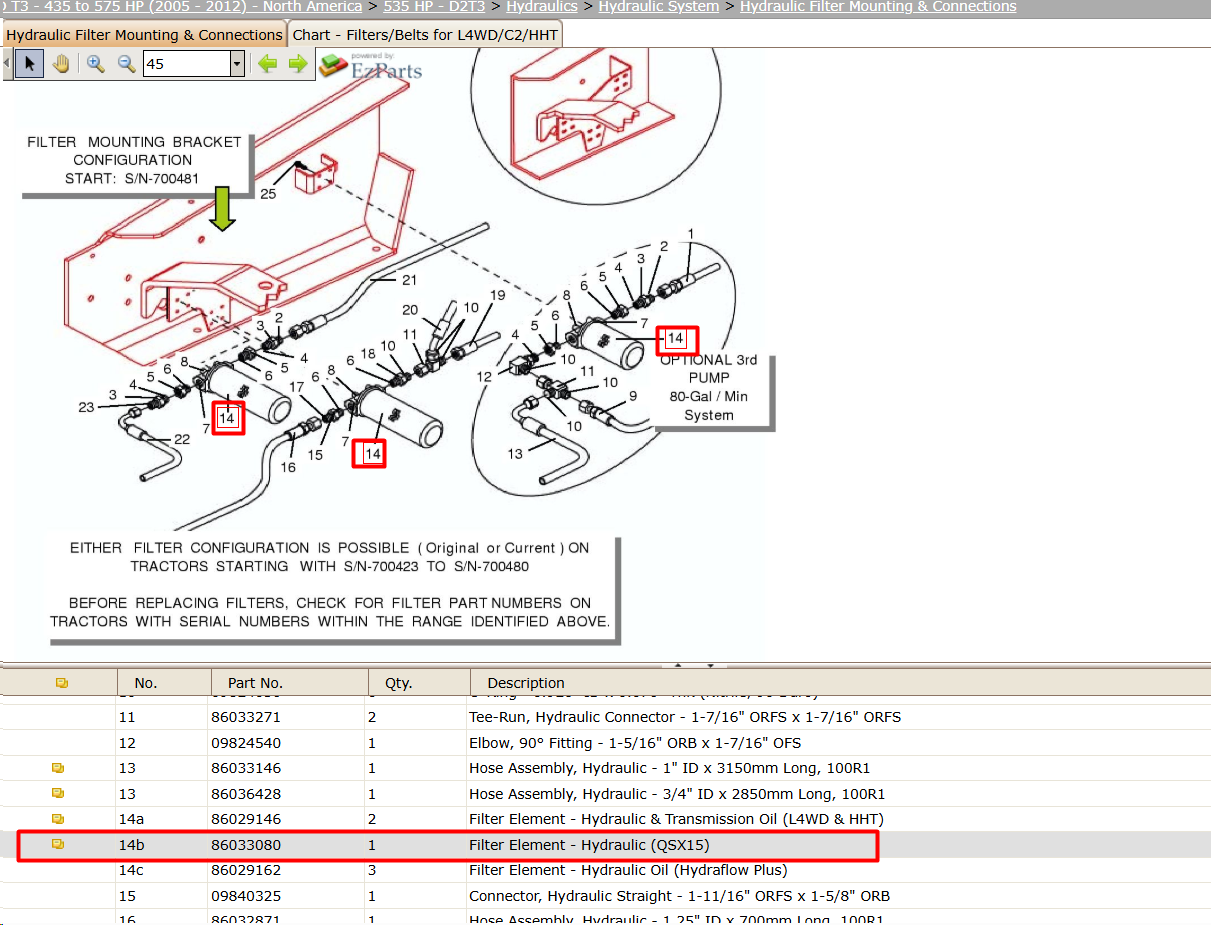Select the Elbow, 90° Fitting row description
The height and width of the screenshot is (925, 1211).
coord(635,743)
